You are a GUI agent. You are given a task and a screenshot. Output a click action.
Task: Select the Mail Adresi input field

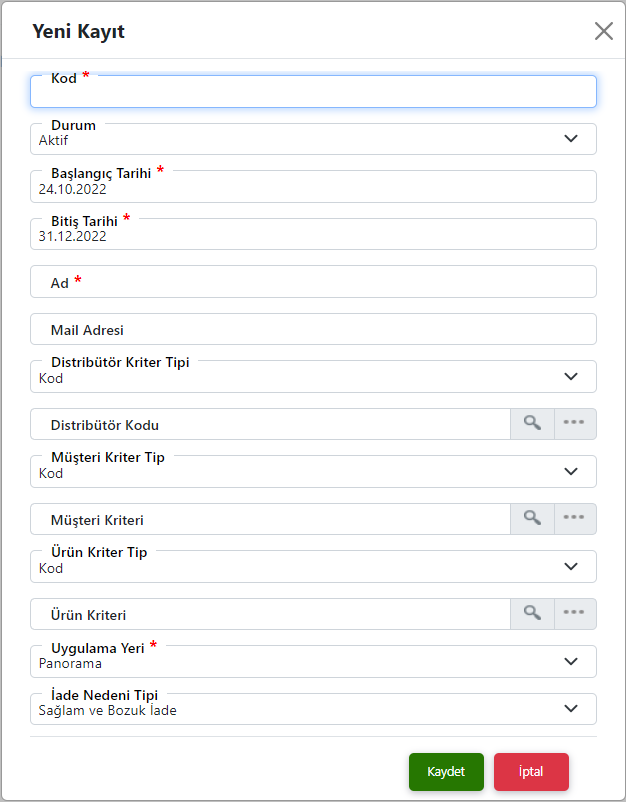tap(313, 329)
